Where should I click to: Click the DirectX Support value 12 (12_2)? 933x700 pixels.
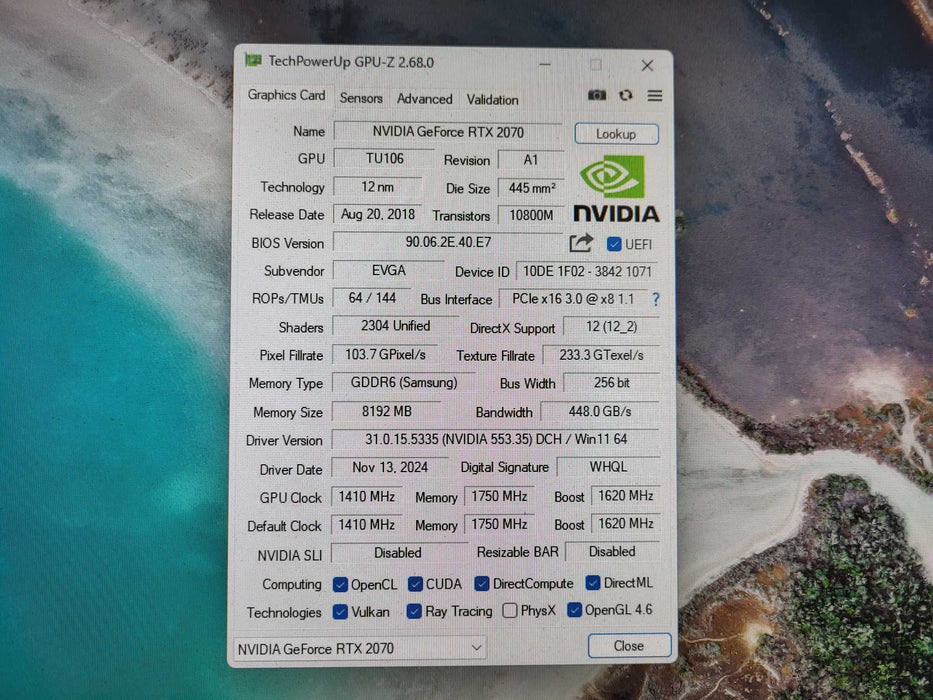611,327
